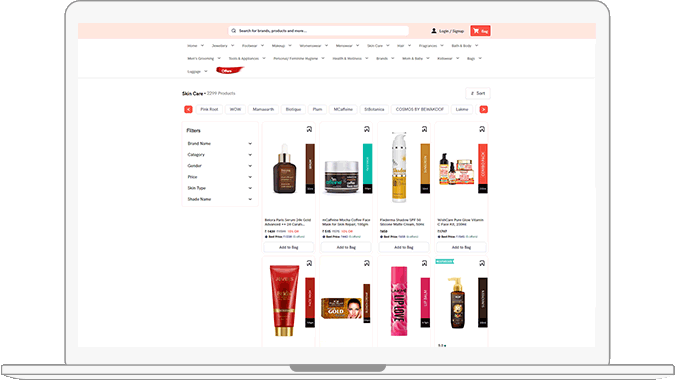Wishlist the Lakme Lip Love balm
675x380 pixels.
(424, 263)
